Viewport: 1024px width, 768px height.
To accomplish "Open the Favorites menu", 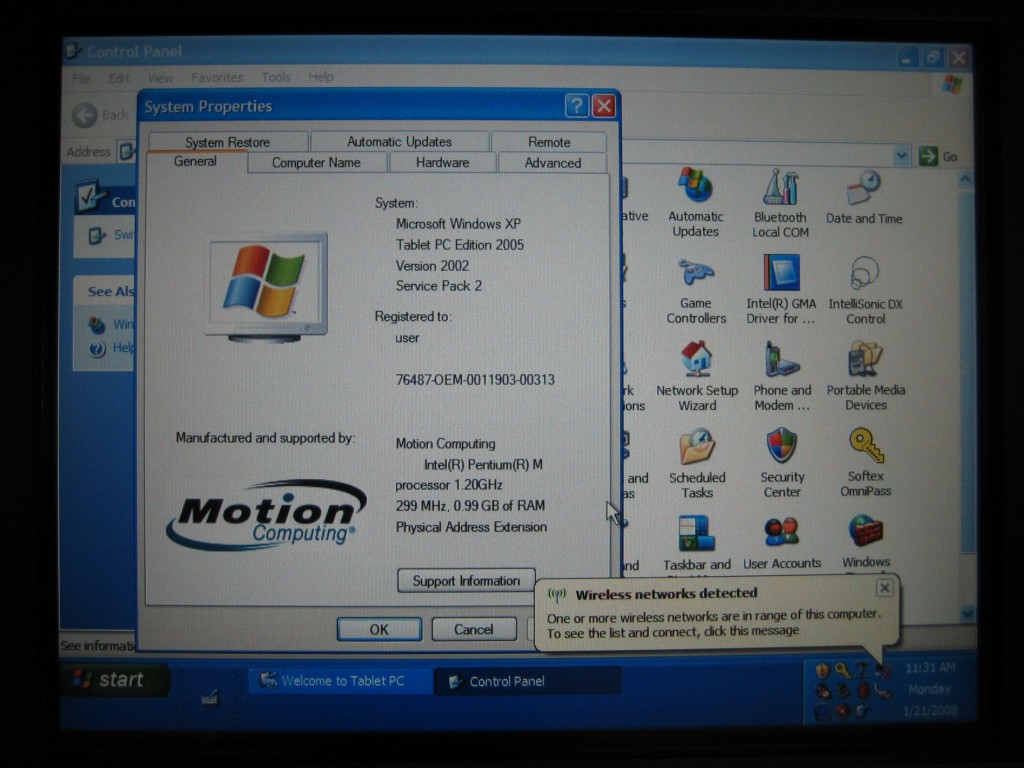I will tap(217, 78).
